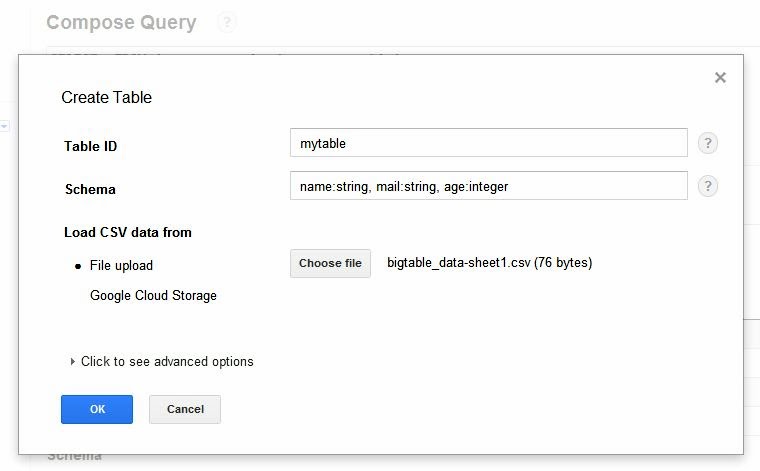Click the Load CSV data from label

click(128, 233)
